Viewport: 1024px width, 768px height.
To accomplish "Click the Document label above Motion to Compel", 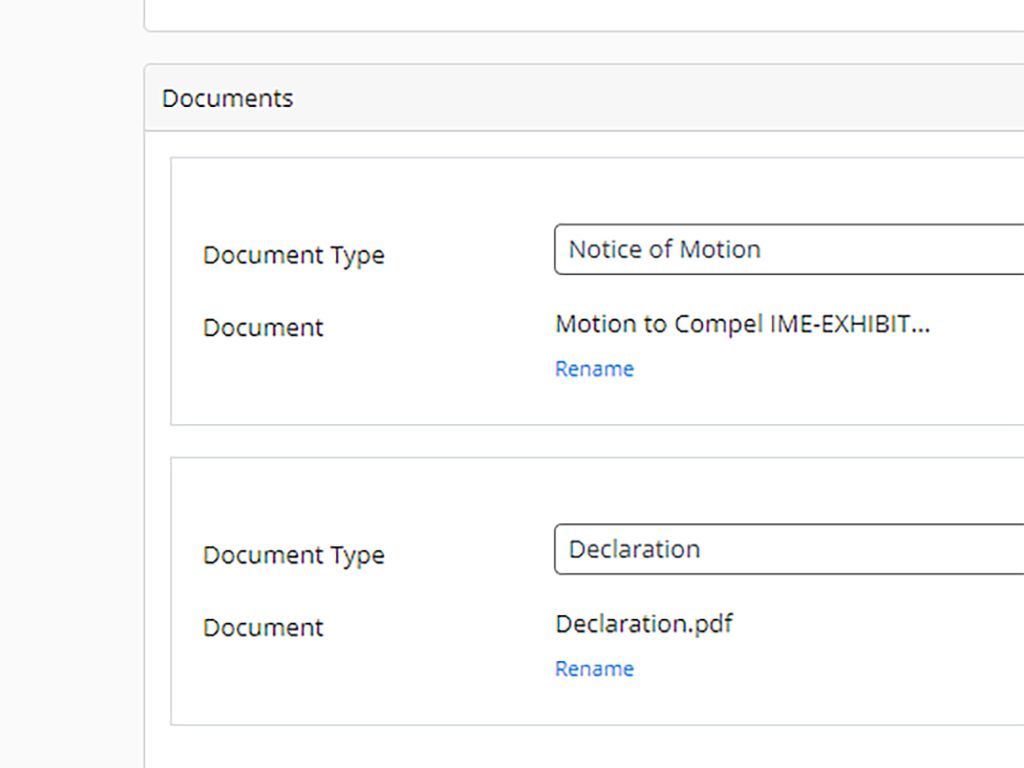I will tap(263, 327).
